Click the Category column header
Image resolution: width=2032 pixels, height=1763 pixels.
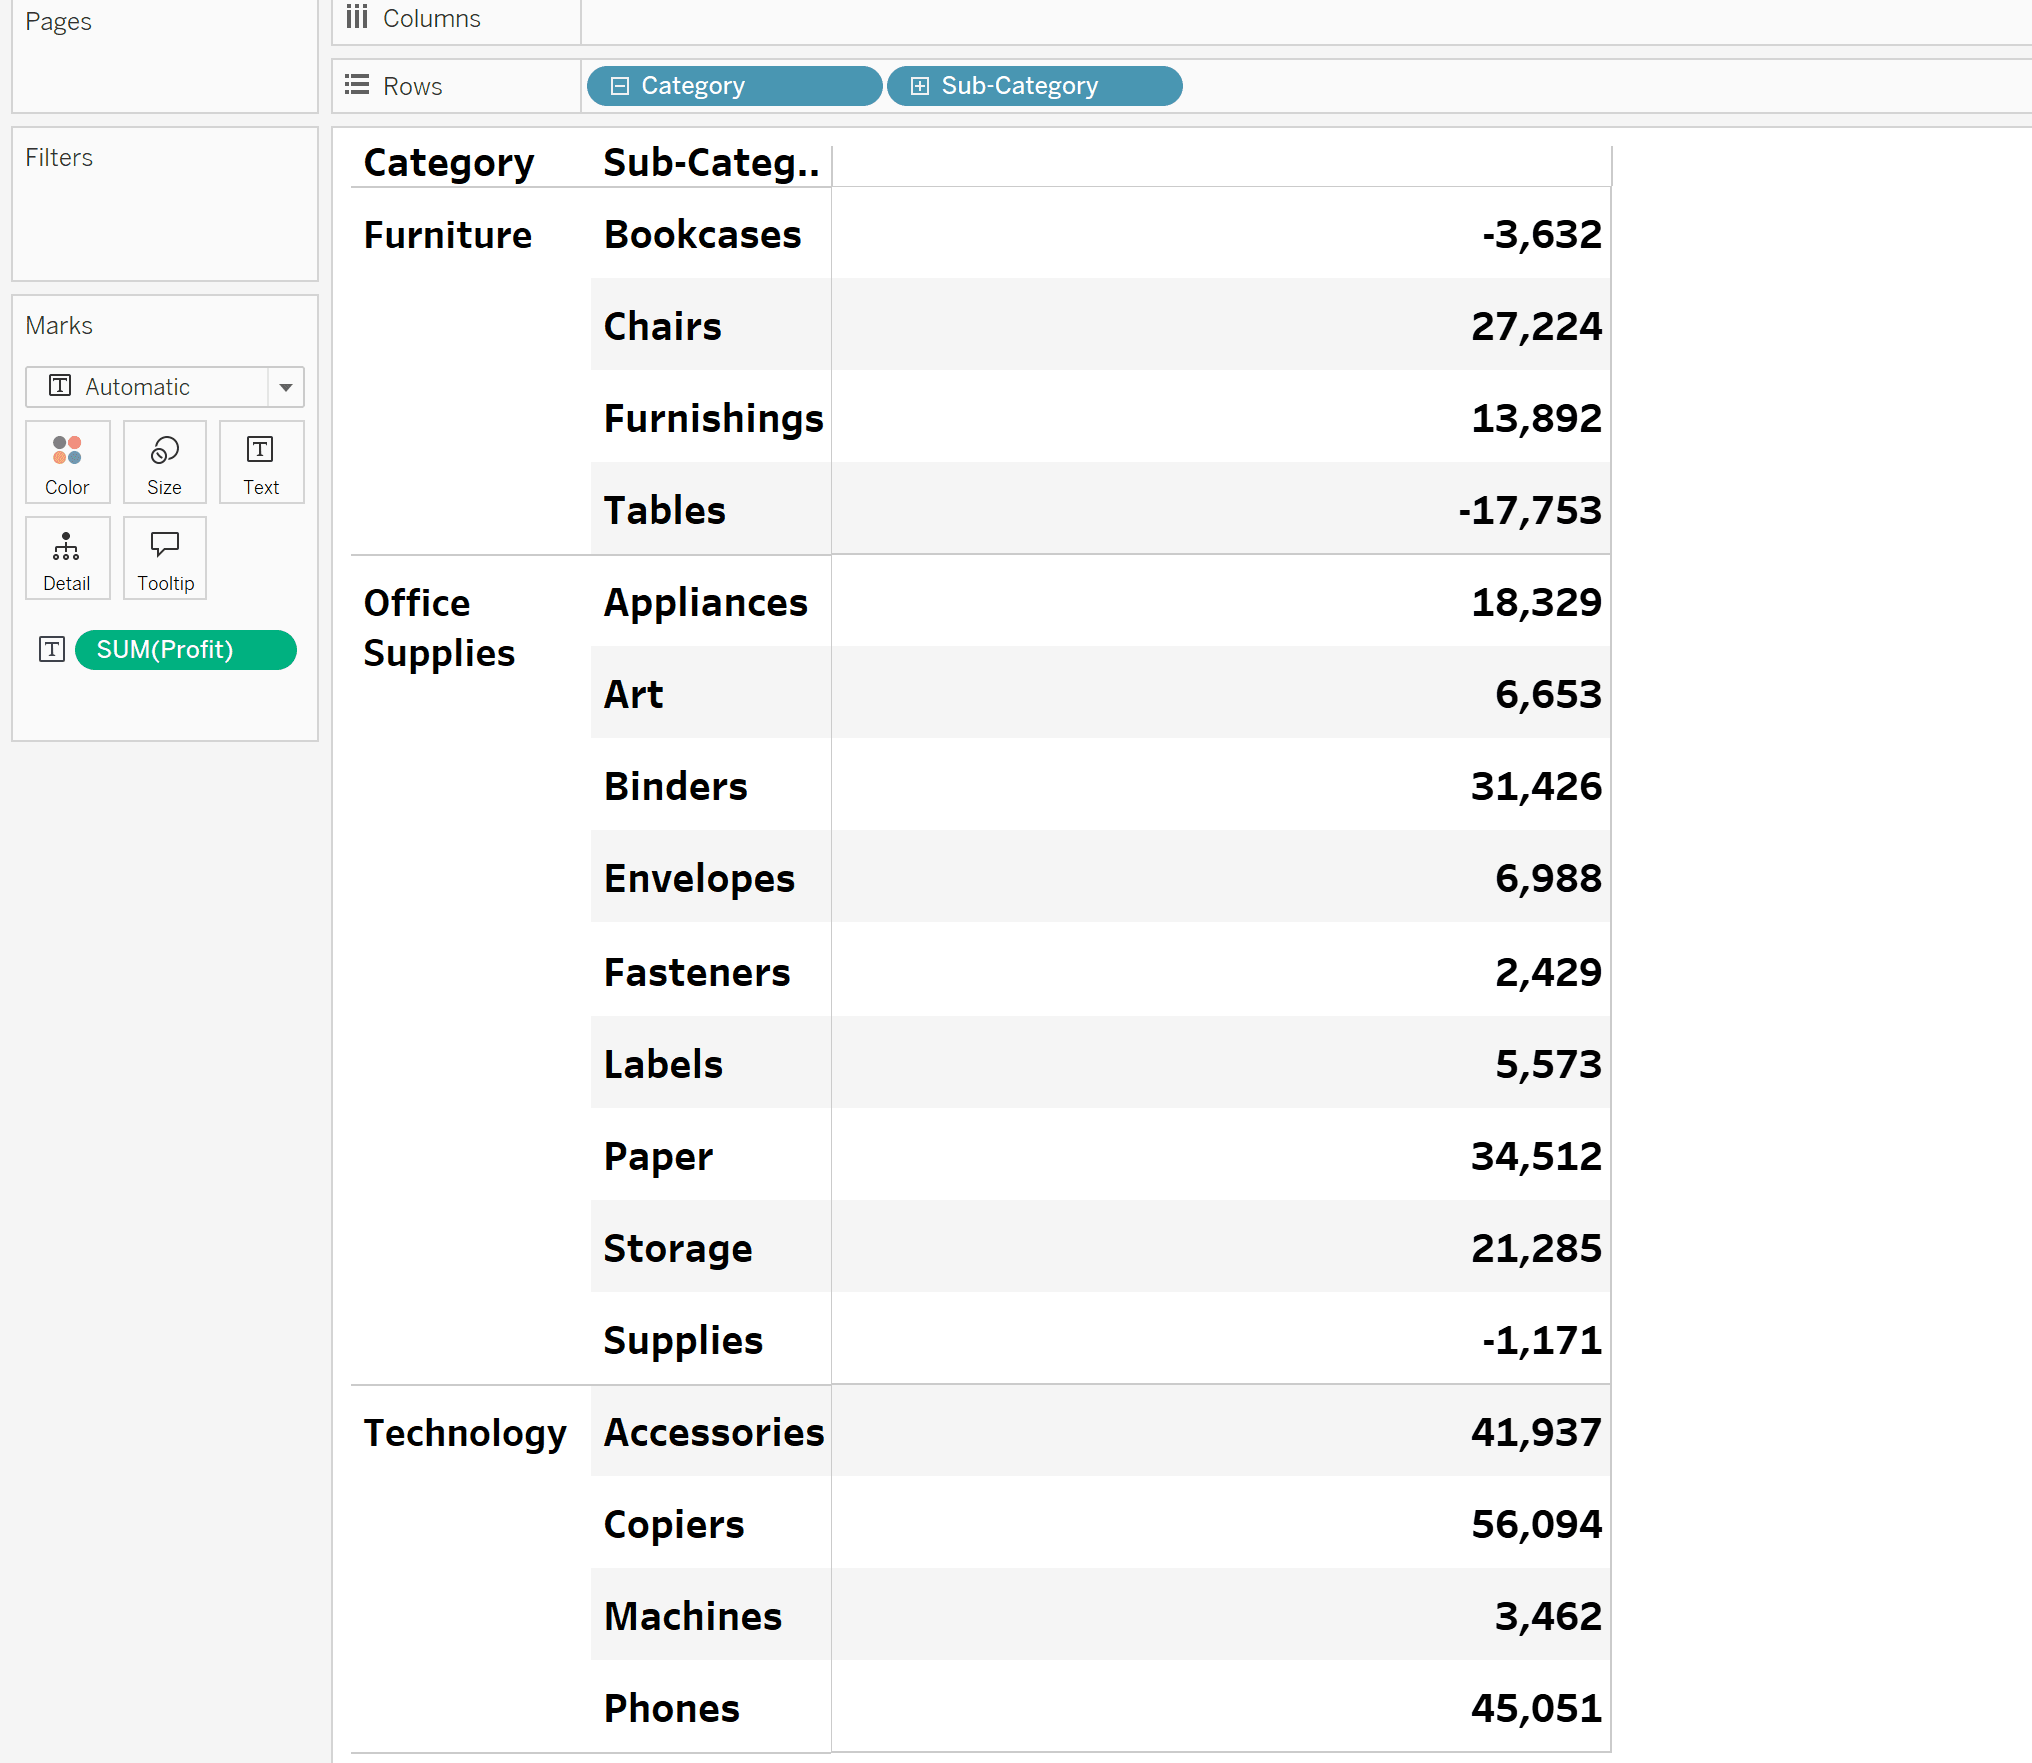tap(449, 163)
